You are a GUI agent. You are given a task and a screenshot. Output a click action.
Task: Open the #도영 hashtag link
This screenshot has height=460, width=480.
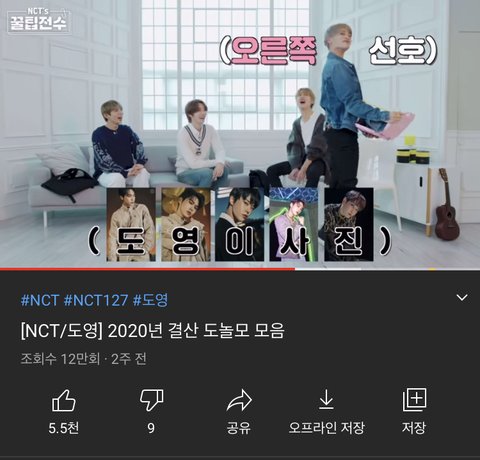pos(151,300)
